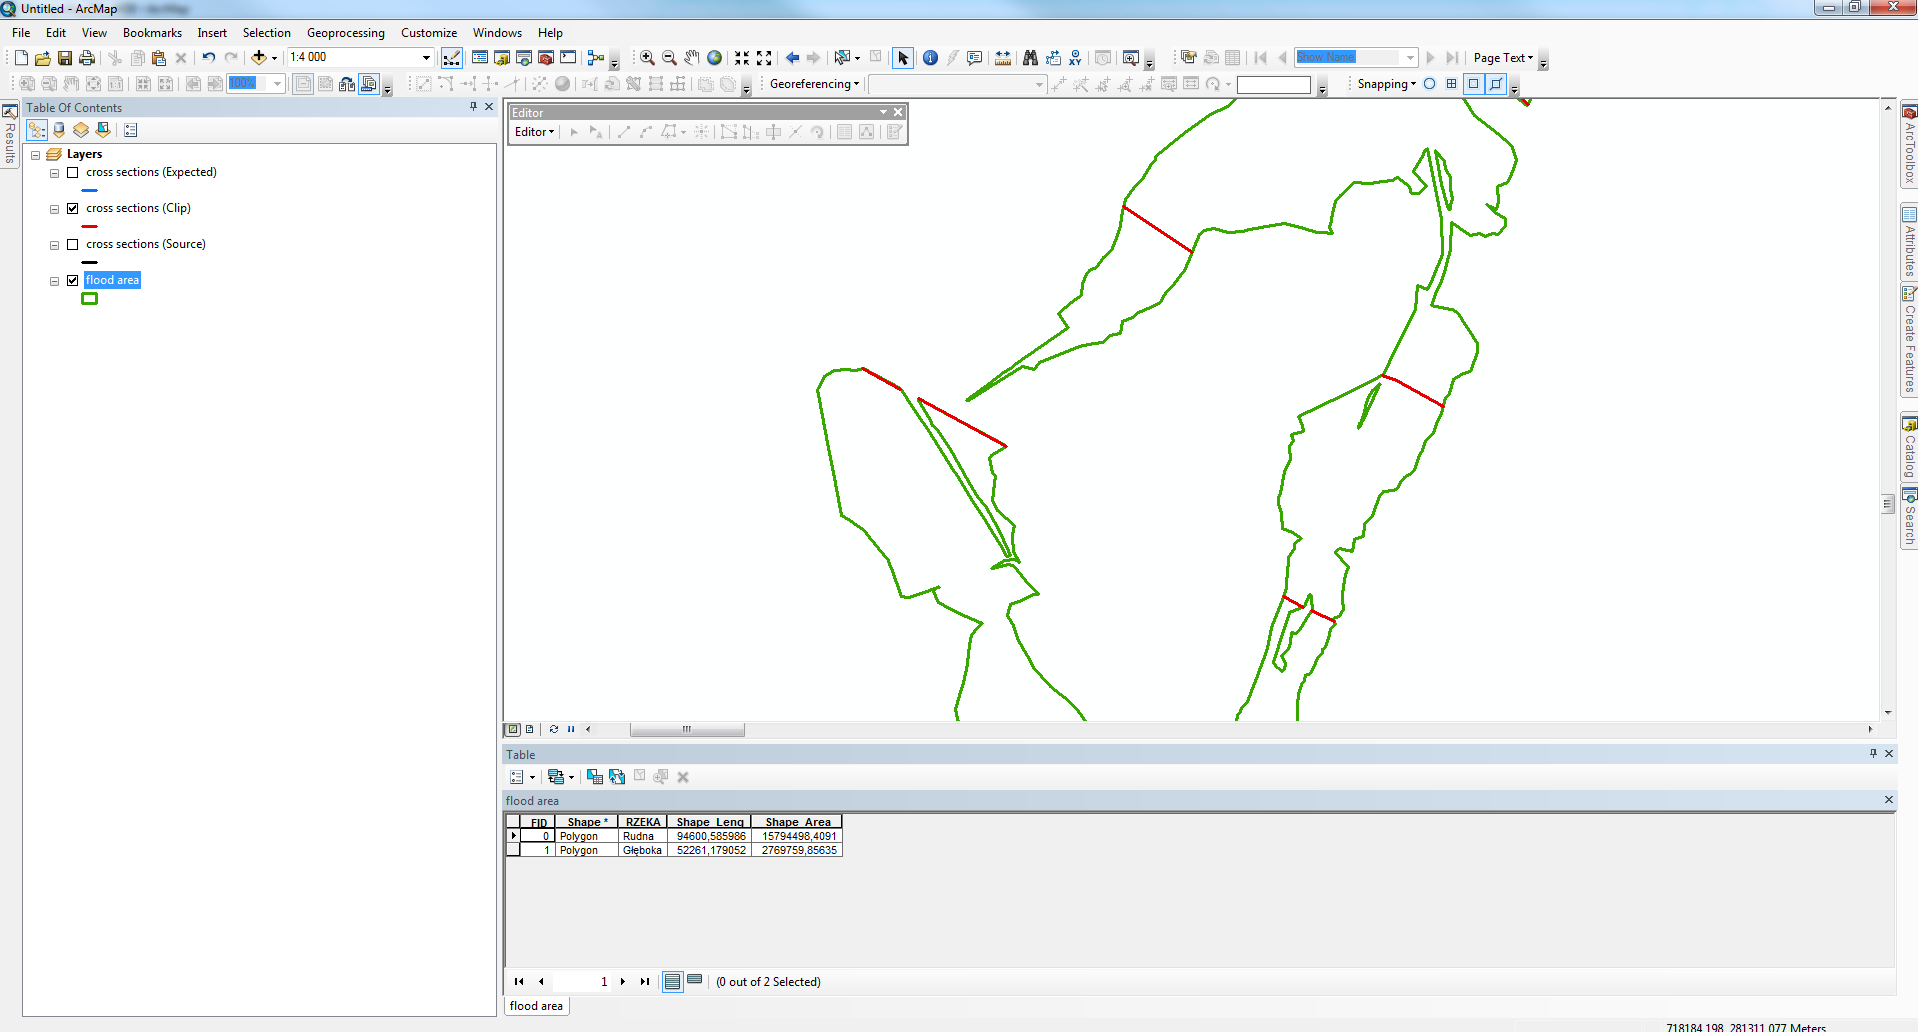Click the Go To XY tool
1920x1032 pixels.
click(1075, 58)
